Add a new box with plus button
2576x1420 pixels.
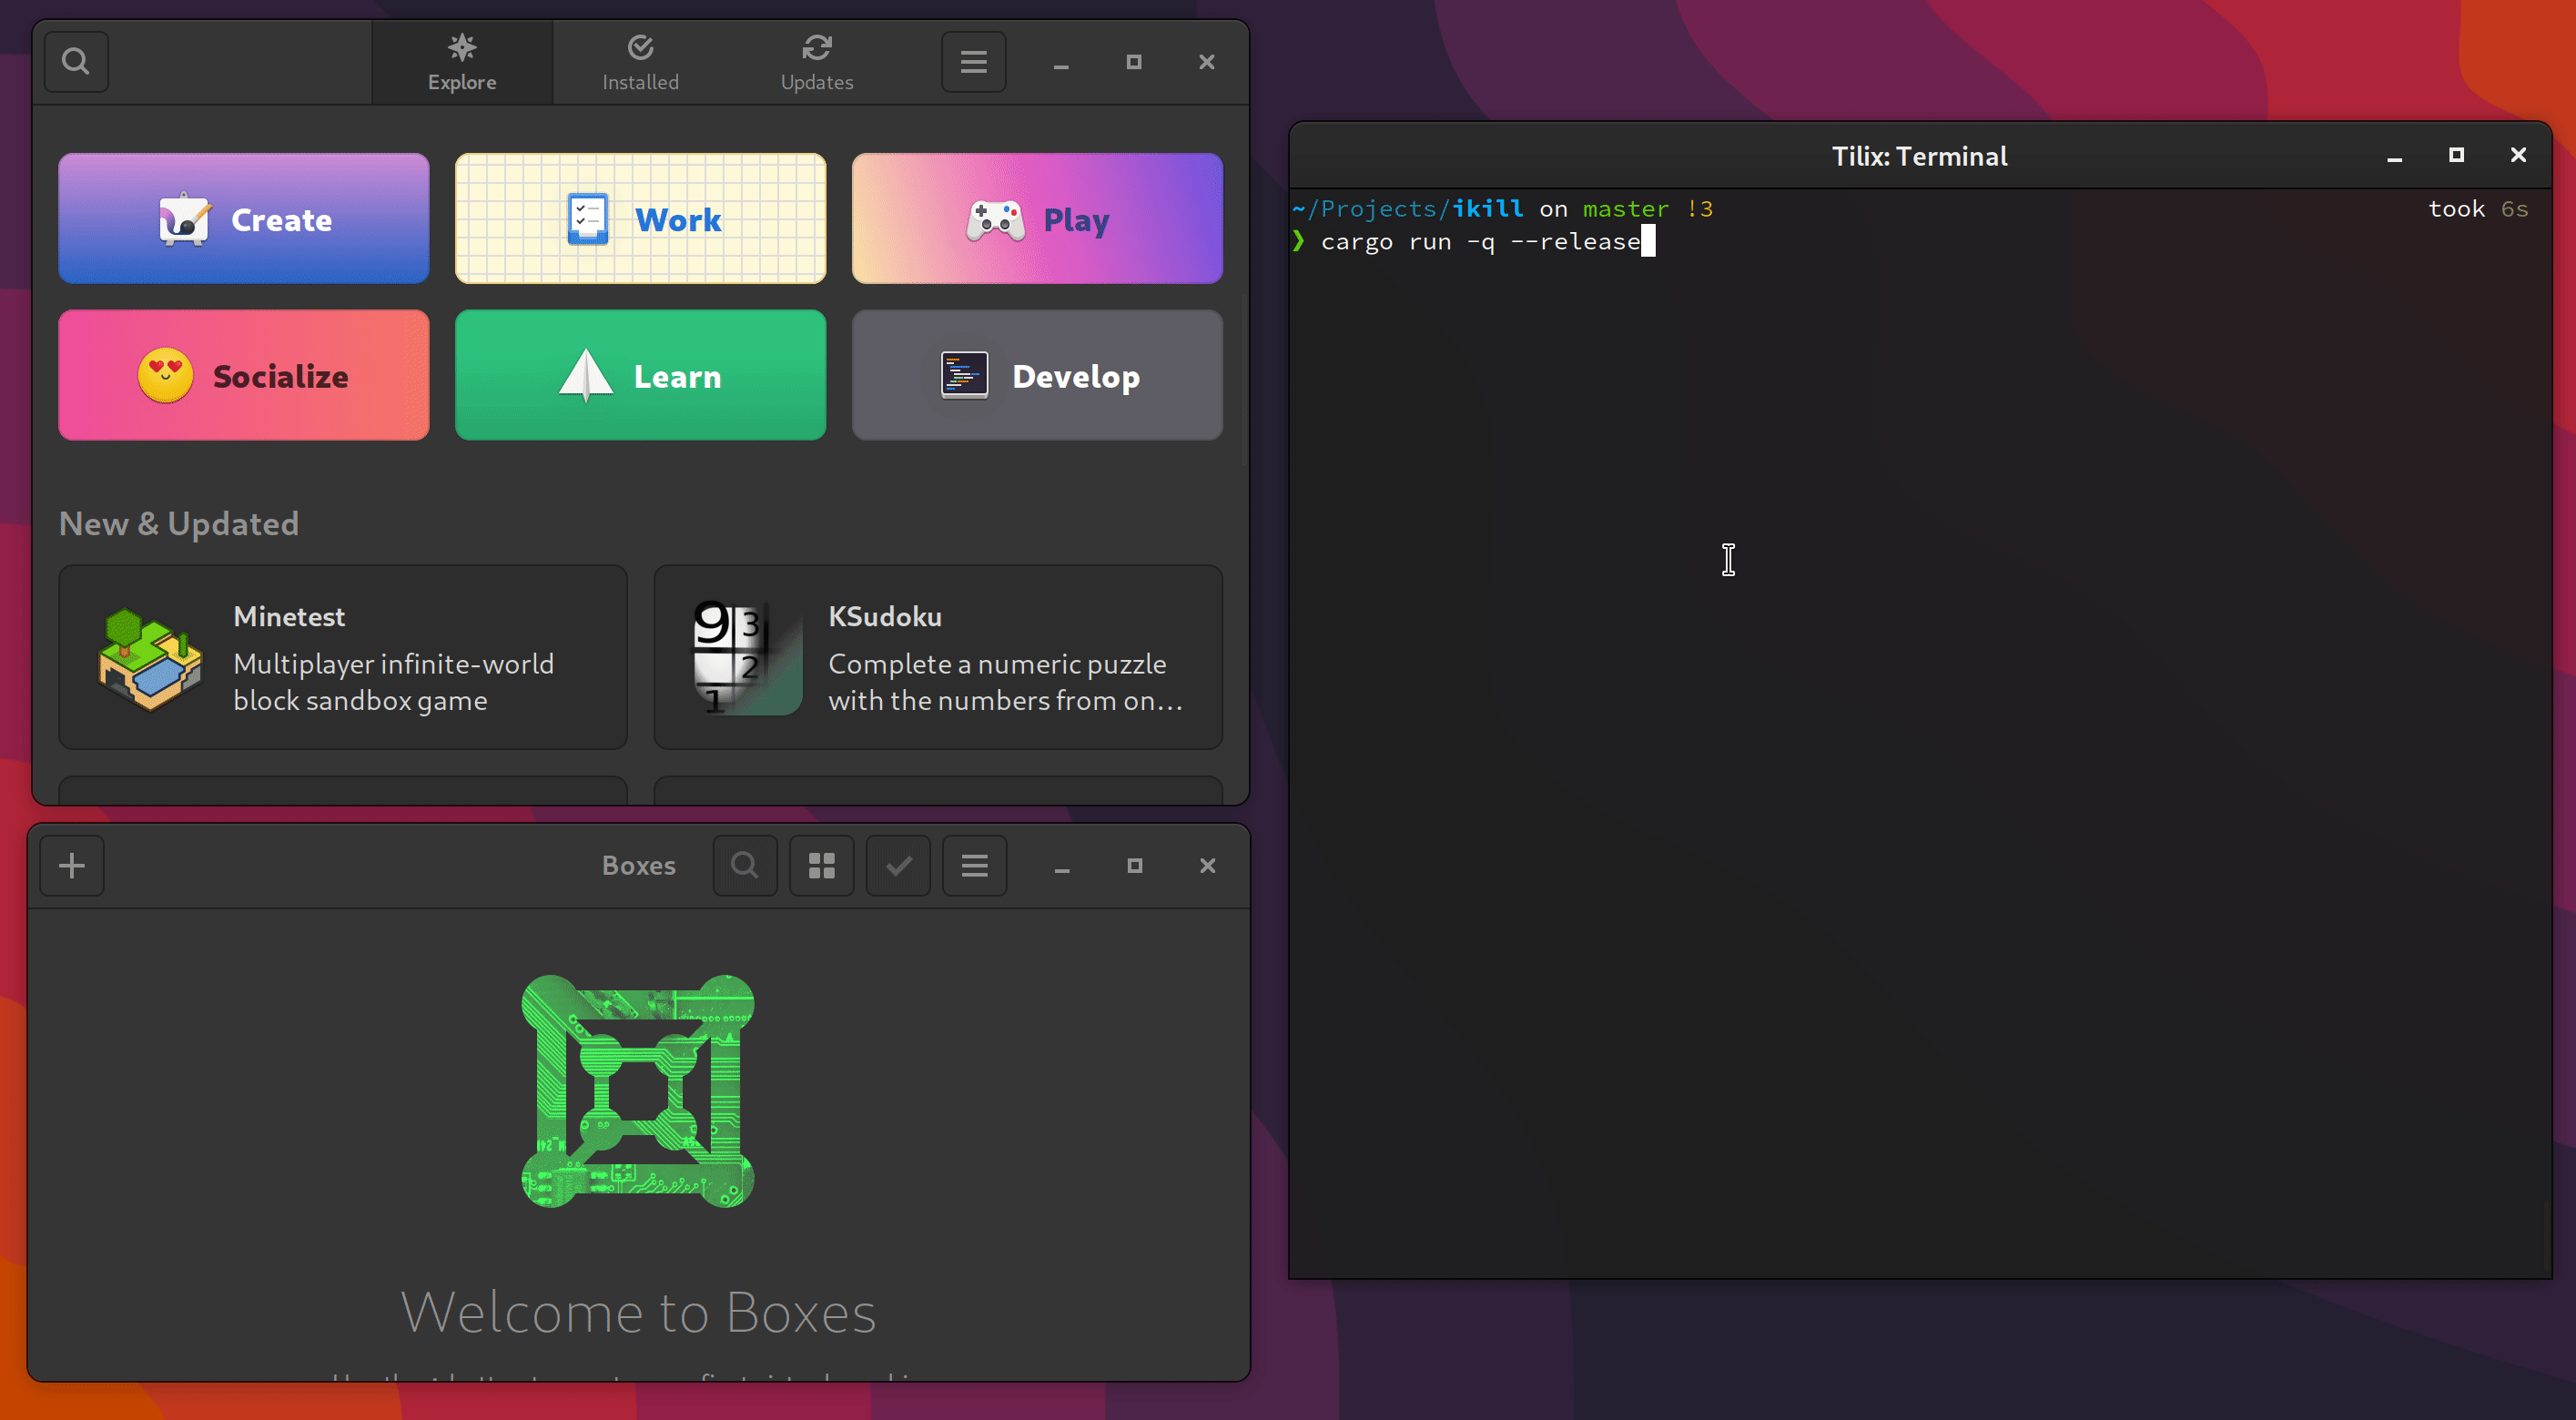[x=72, y=865]
